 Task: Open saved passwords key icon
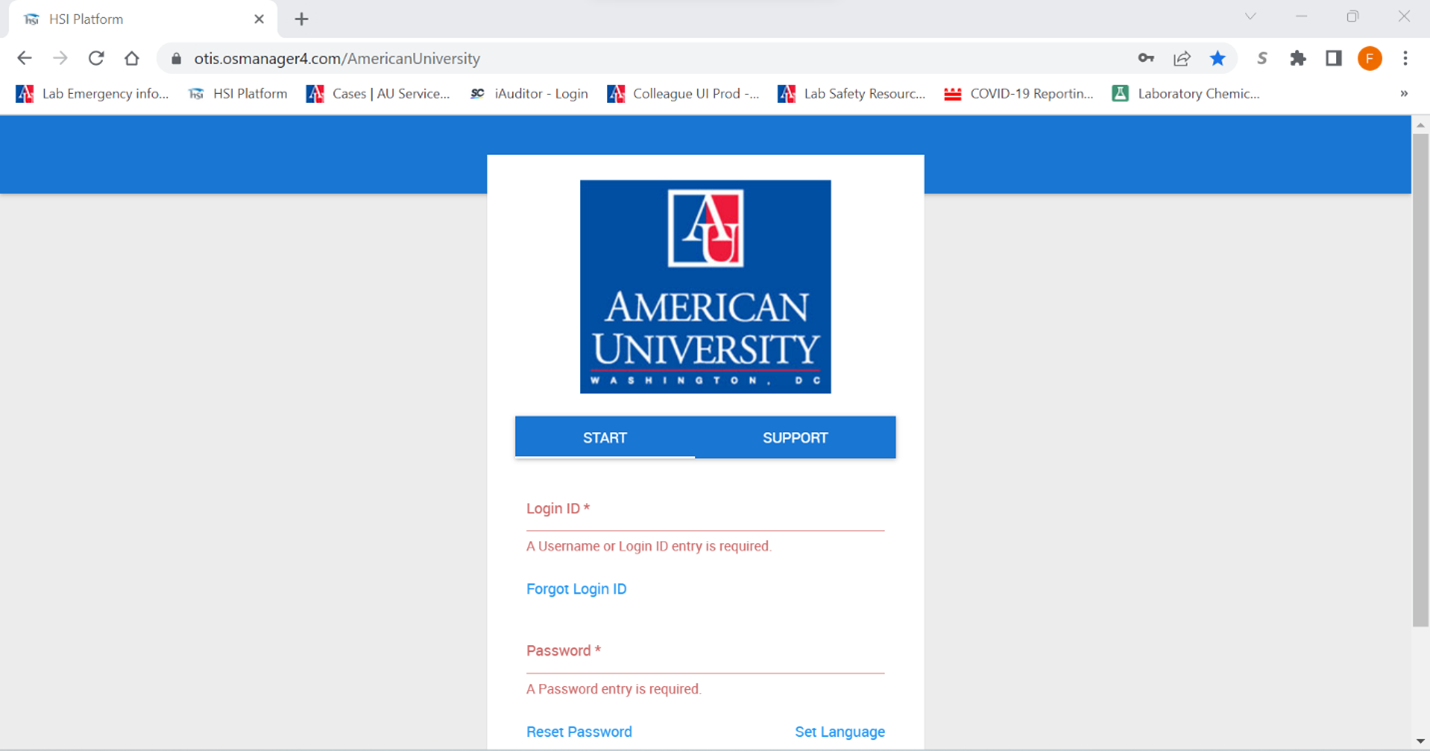[x=1146, y=58]
